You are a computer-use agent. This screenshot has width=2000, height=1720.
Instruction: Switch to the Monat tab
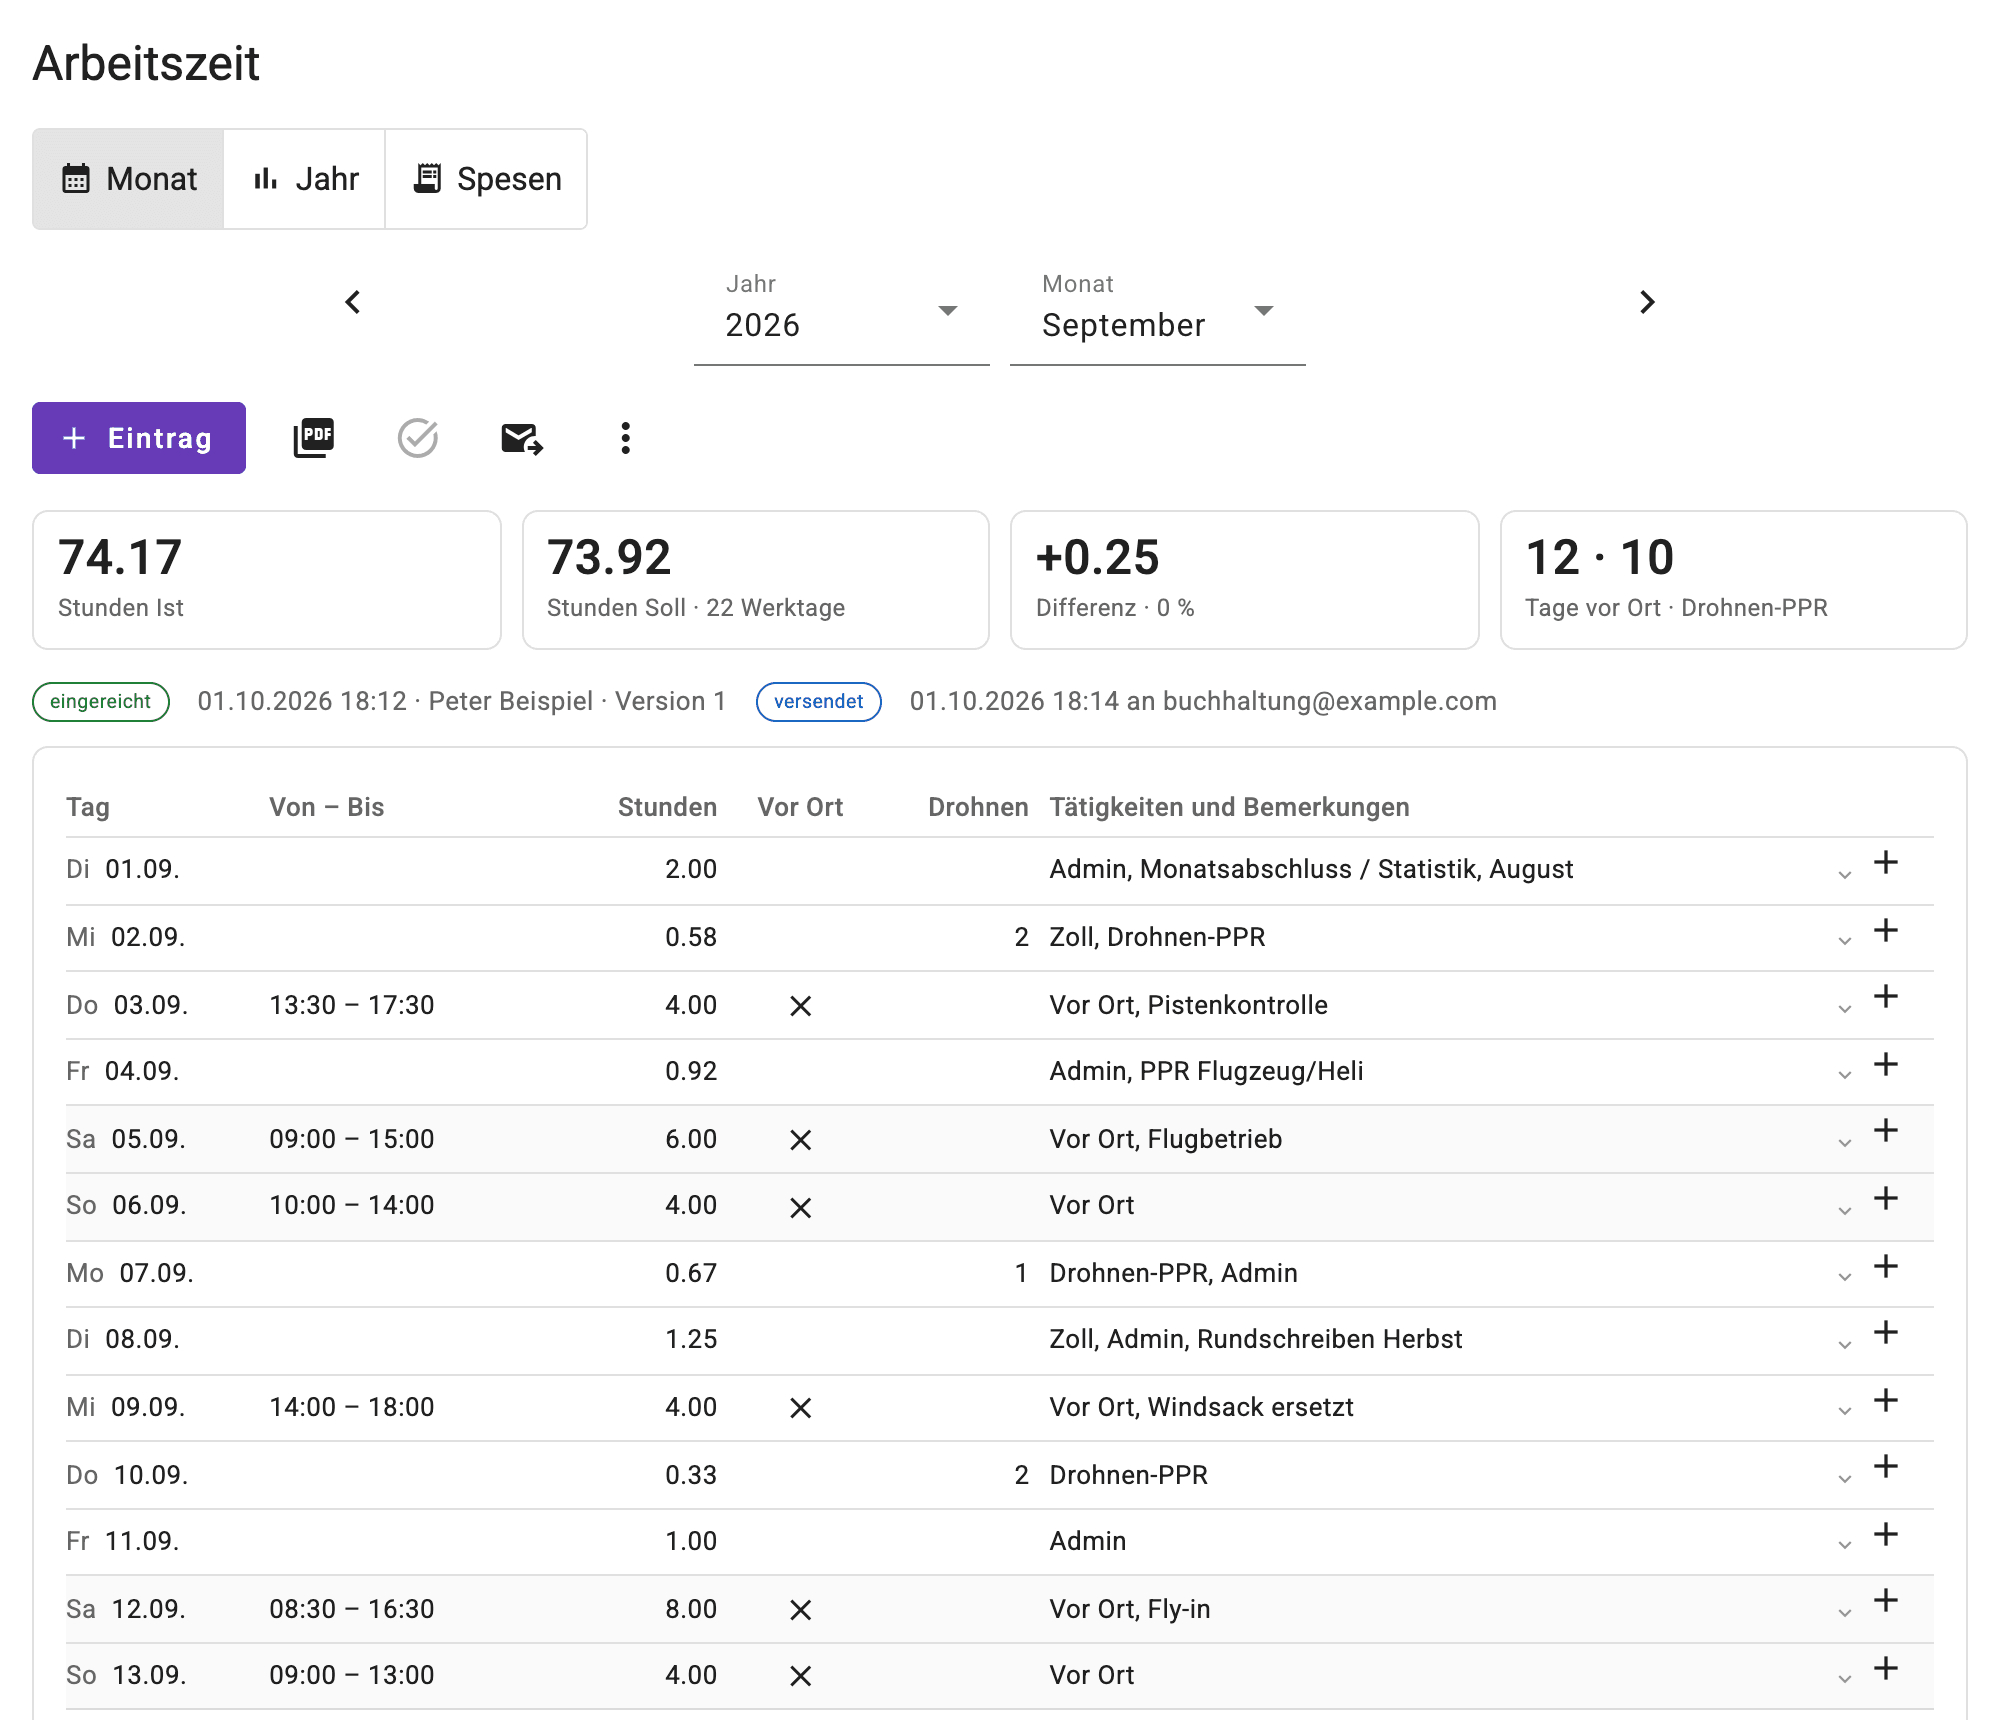128,179
